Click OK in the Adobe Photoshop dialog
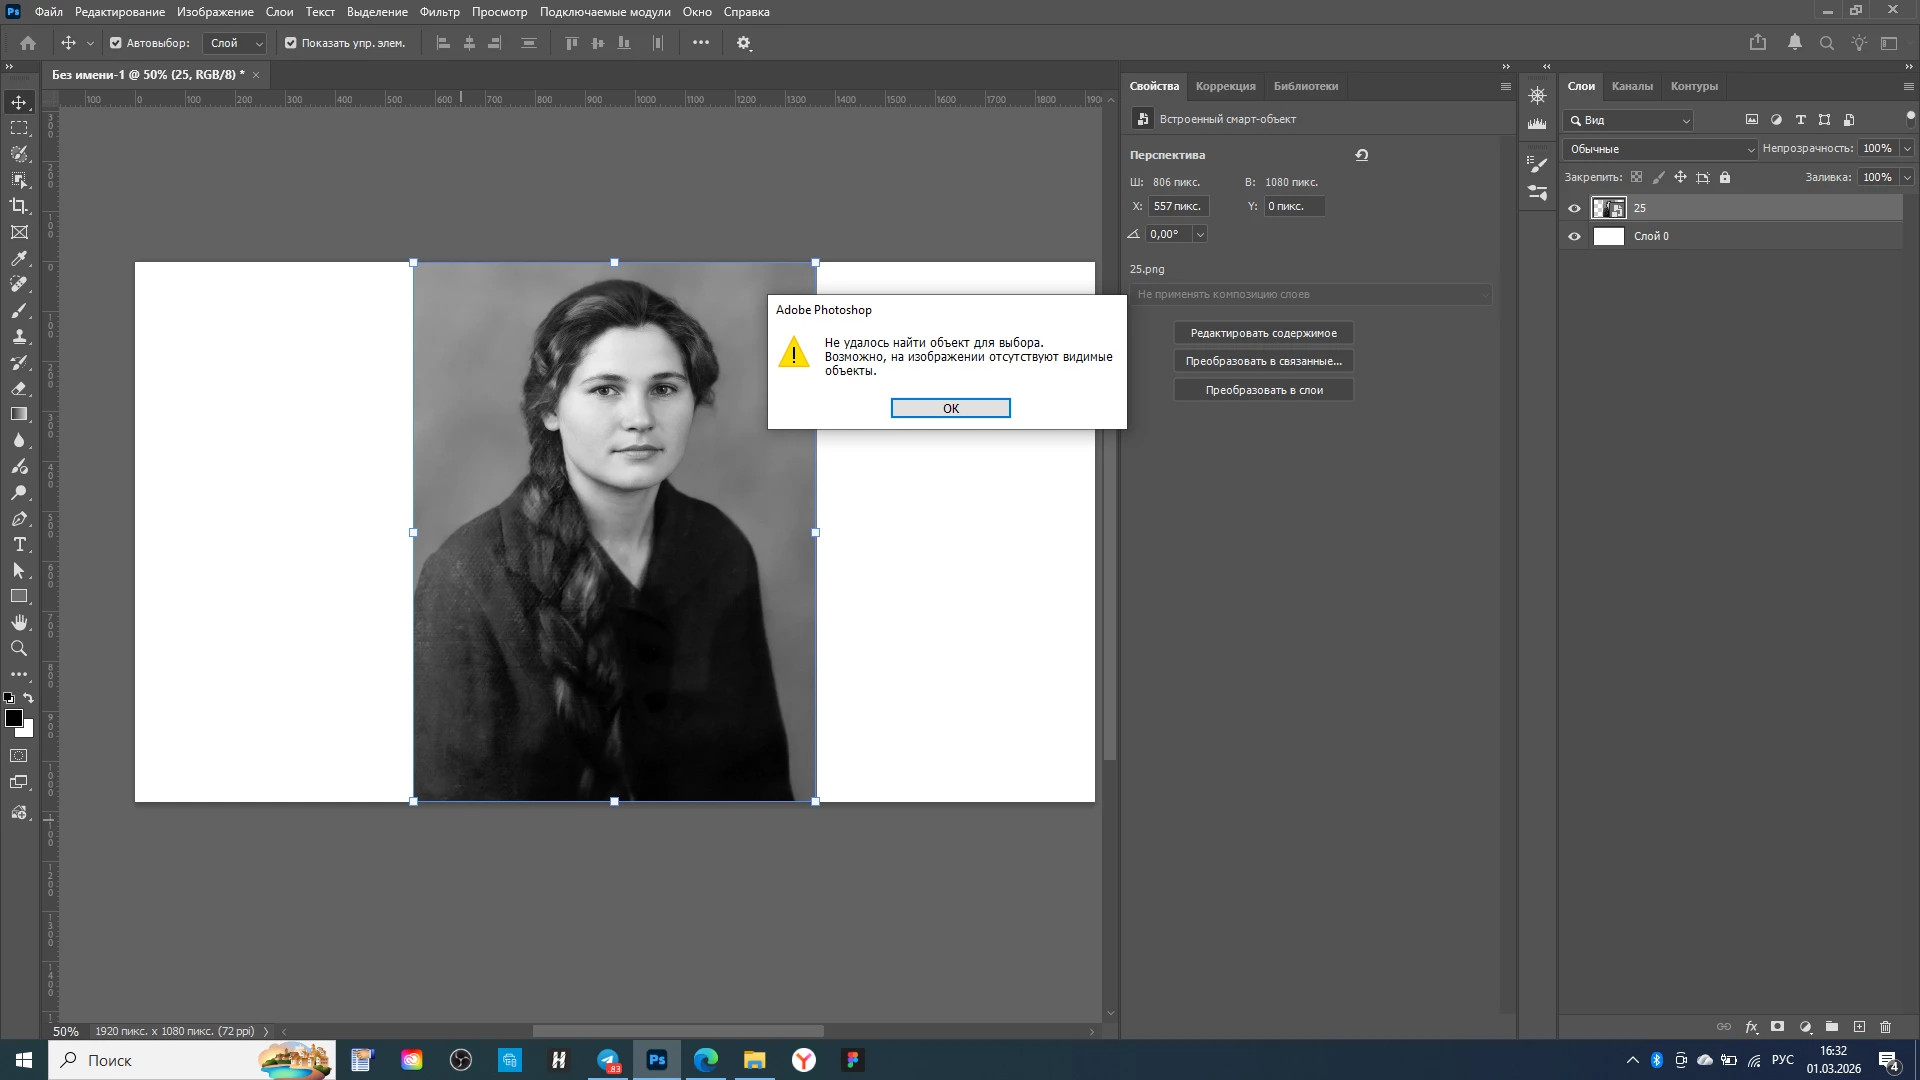This screenshot has height=1080, width=1920. pos(950,408)
